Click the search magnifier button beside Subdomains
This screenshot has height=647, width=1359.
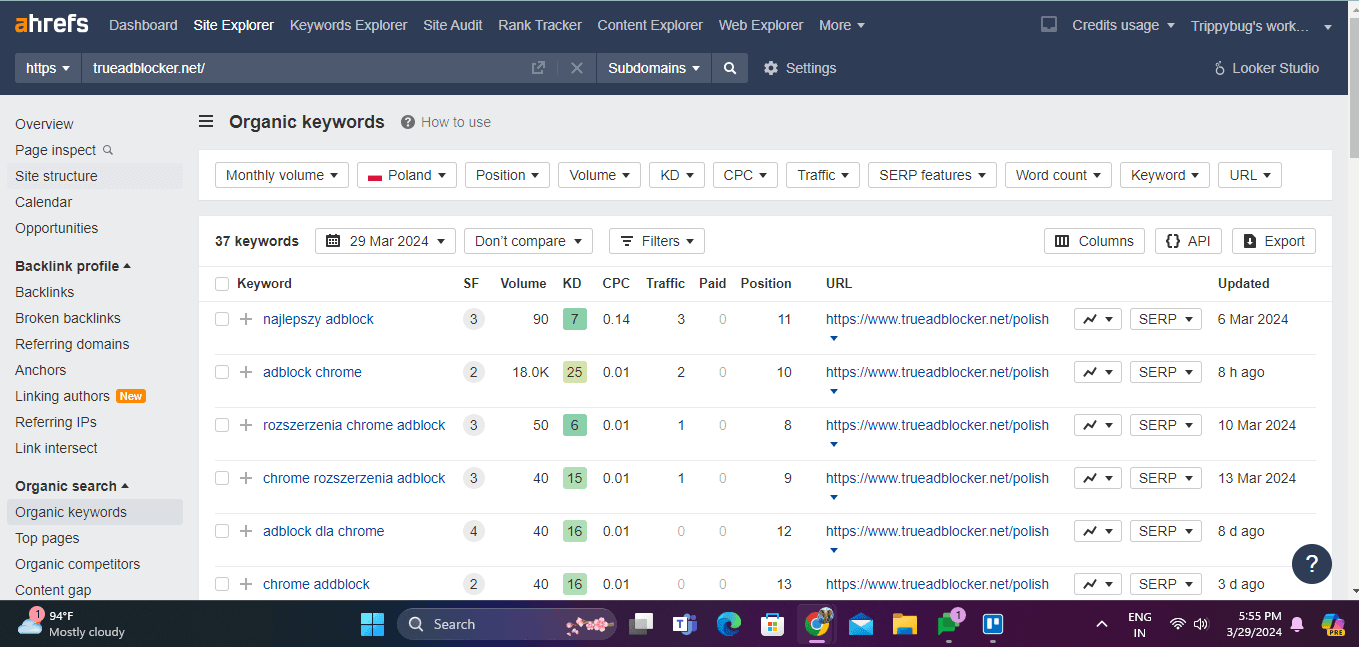click(x=730, y=68)
